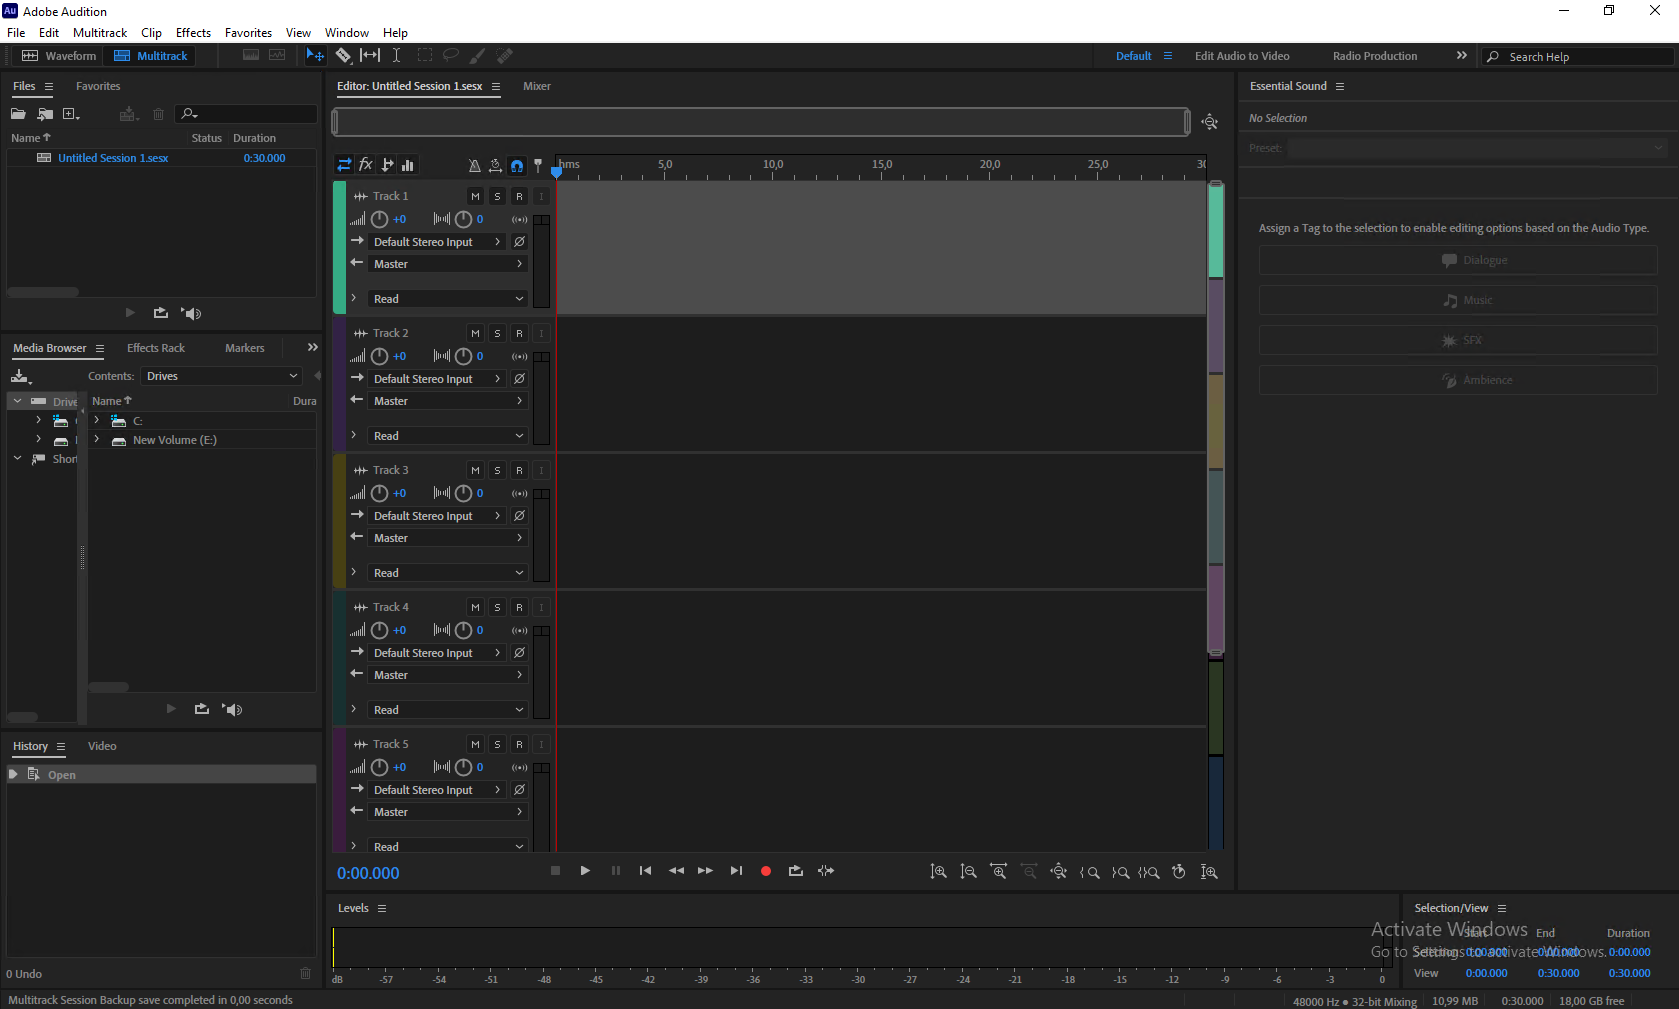Adjust Track 2 pan knob

tap(464, 356)
